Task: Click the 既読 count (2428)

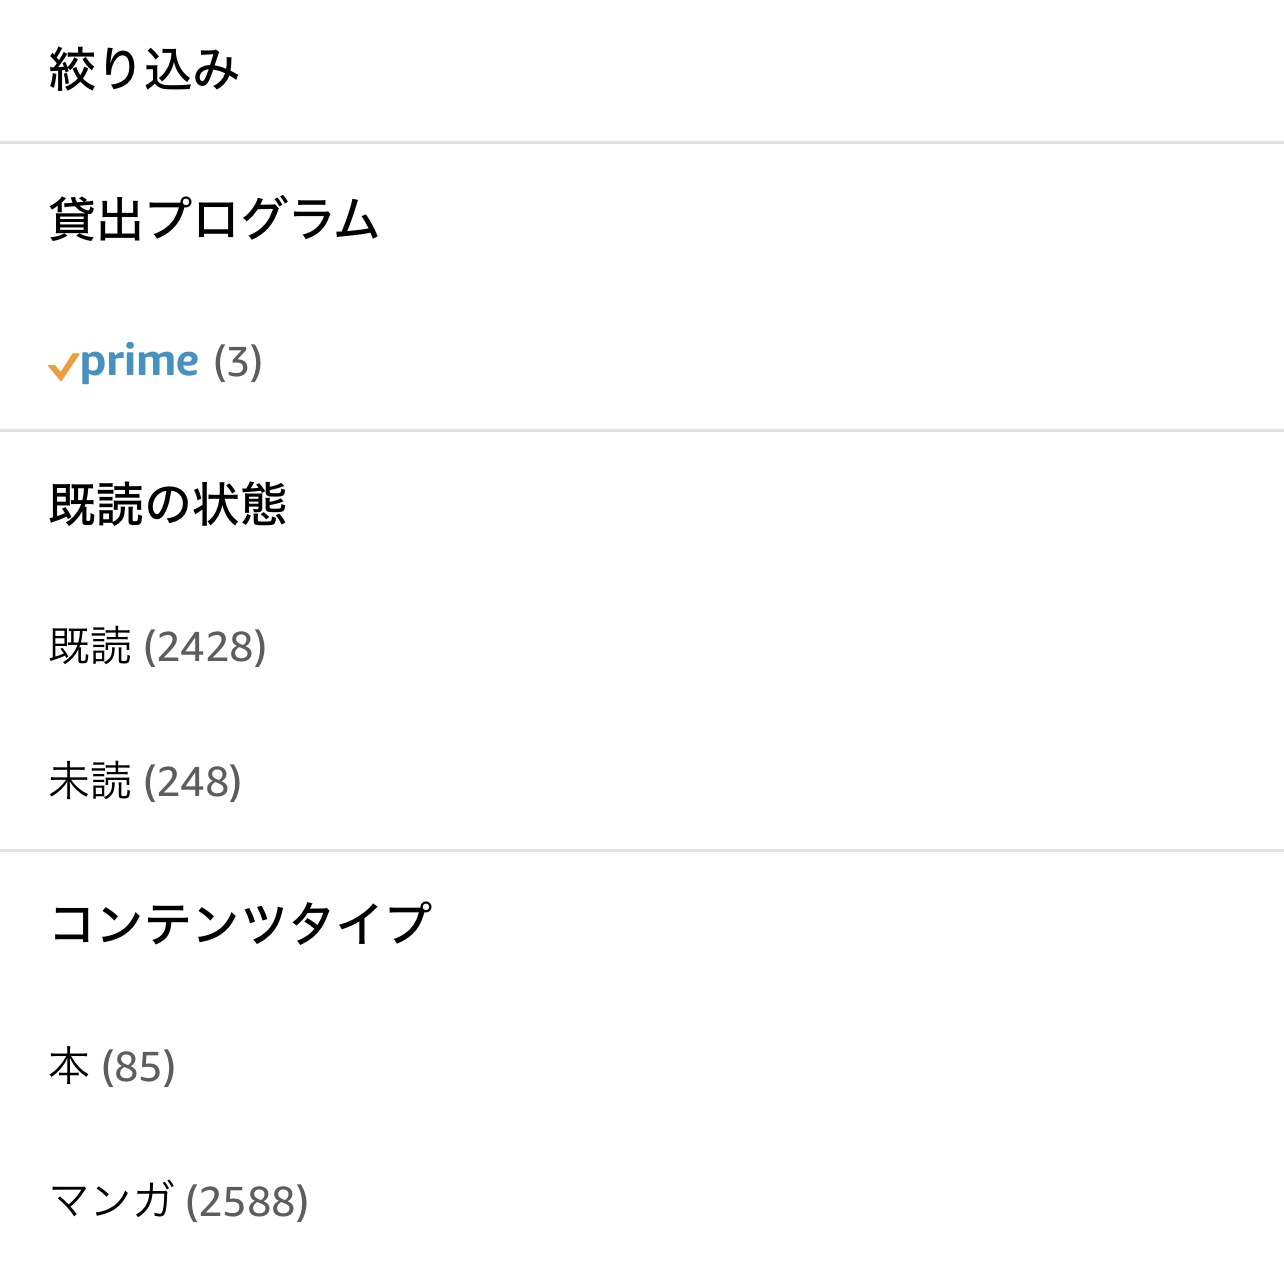Action: coord(205,647)
